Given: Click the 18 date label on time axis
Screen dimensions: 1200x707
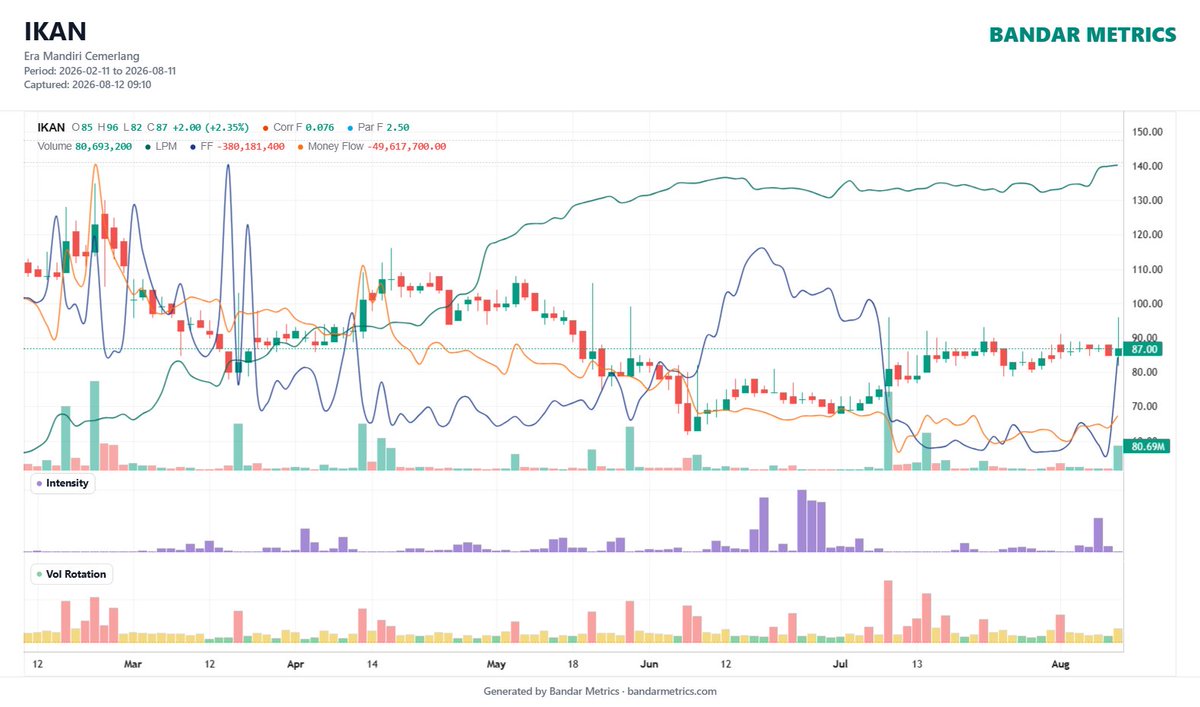Looking at the screenshot, I should 573,663.
